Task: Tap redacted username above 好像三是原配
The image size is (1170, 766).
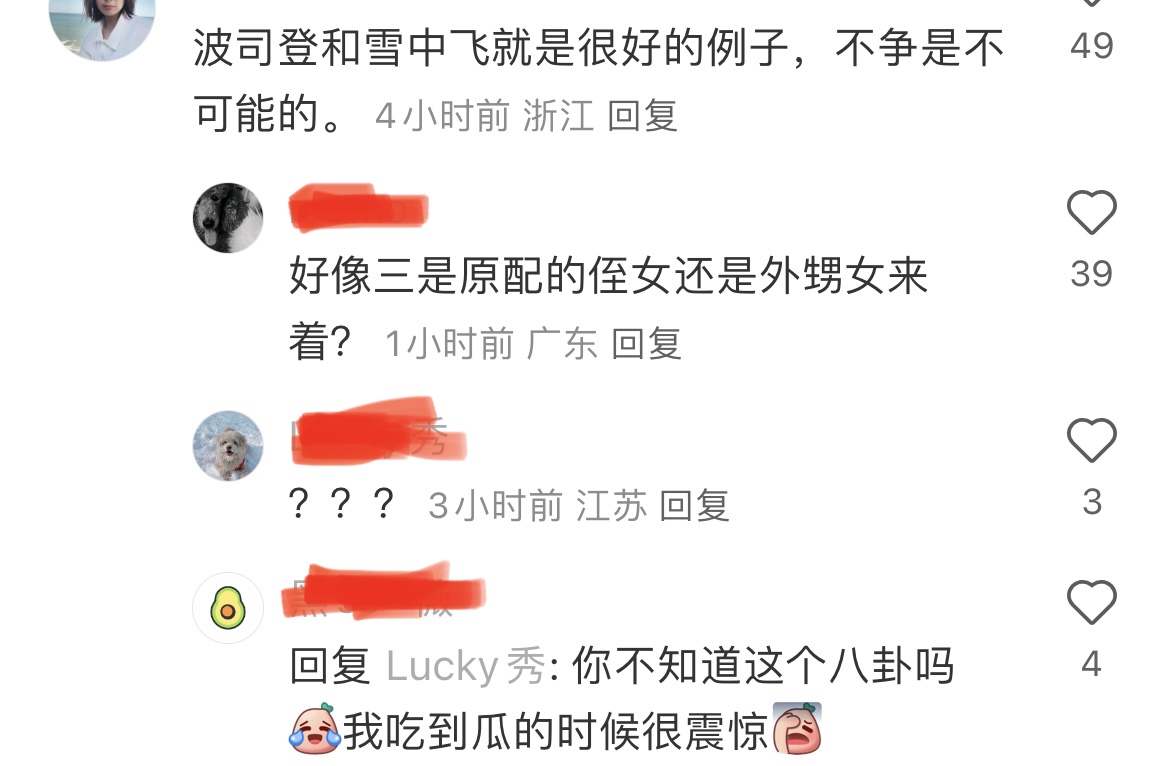Action: [x=358, y=207]
